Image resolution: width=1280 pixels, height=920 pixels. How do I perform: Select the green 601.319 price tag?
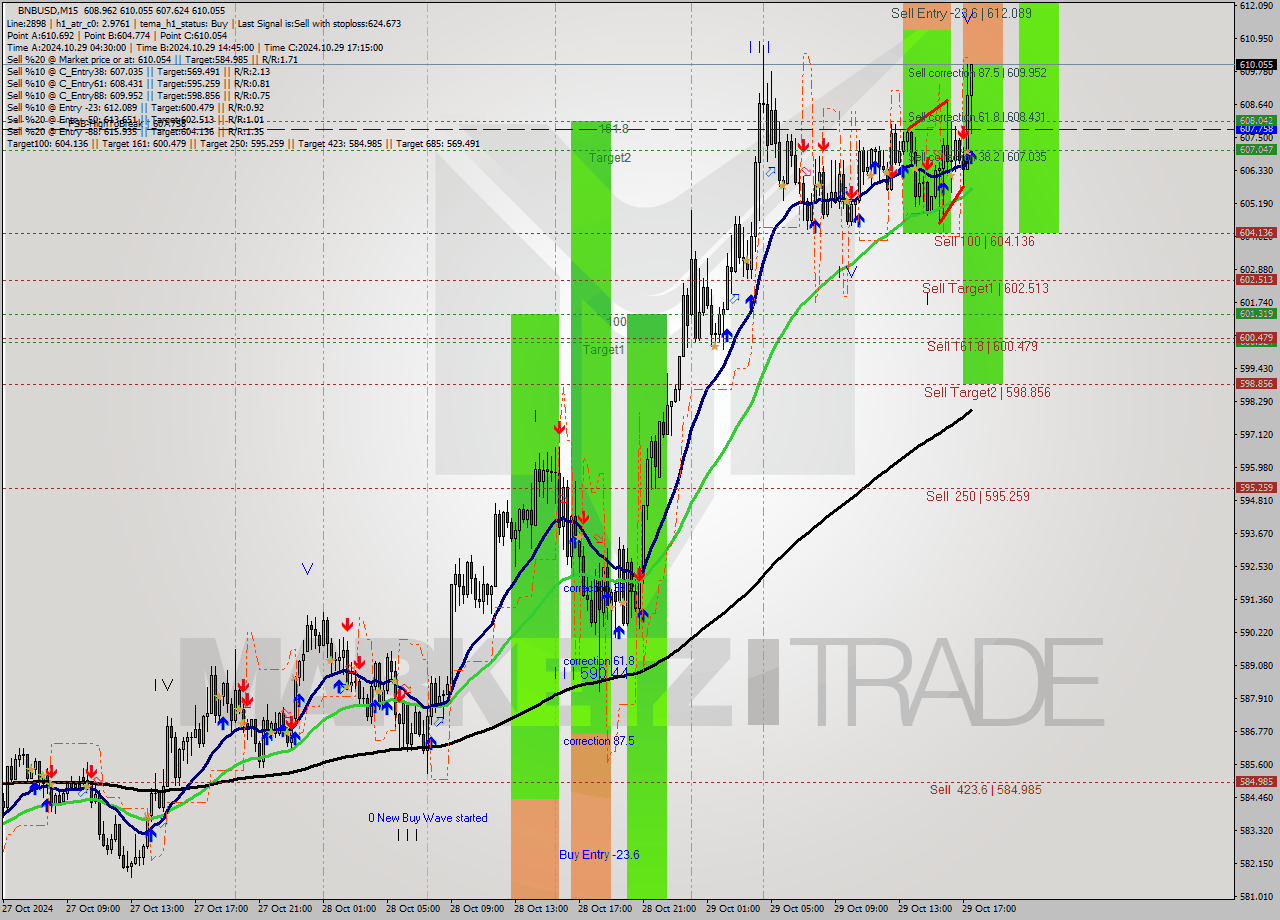point(1256,314)
